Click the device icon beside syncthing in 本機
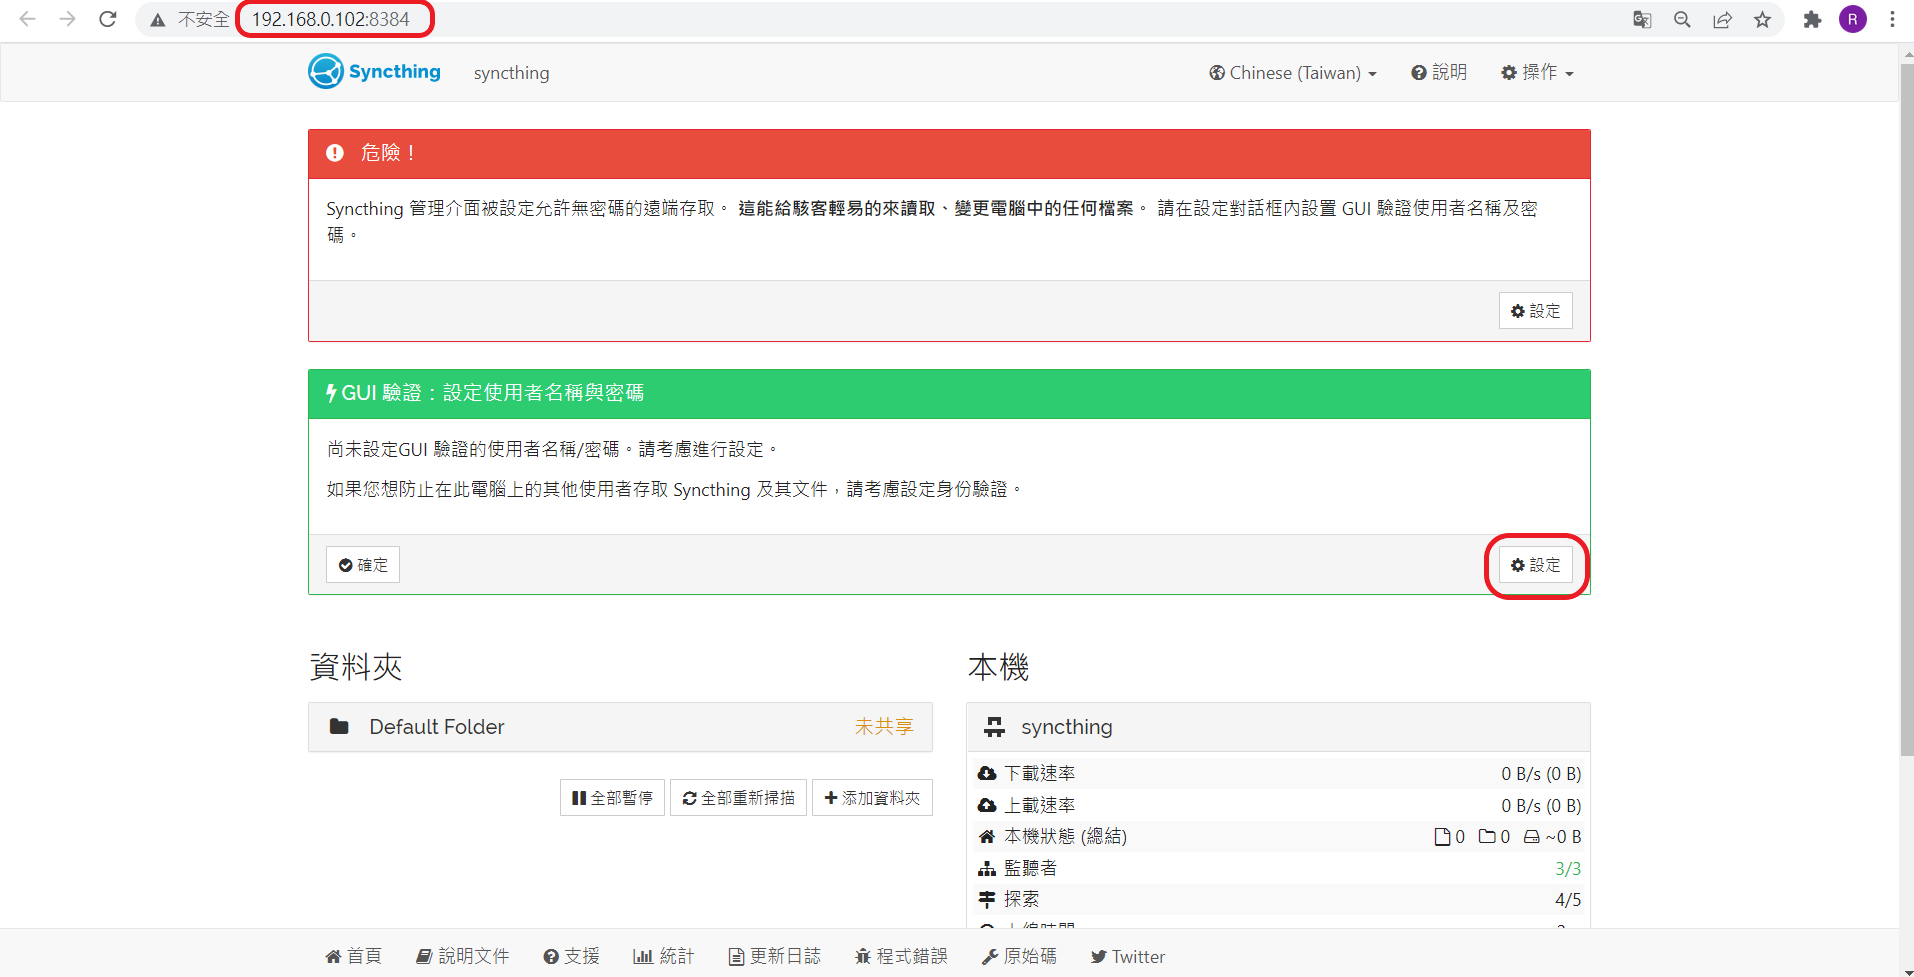This screenshot has height=977, width=1914. click(994, 727)
